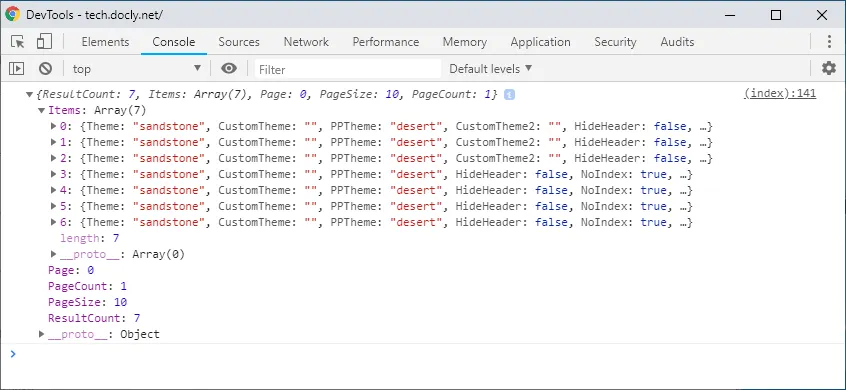The width and height of the screenshot is (846, 390).
Task: Select the PageCount: 1 property
Action: click(87, 286)
